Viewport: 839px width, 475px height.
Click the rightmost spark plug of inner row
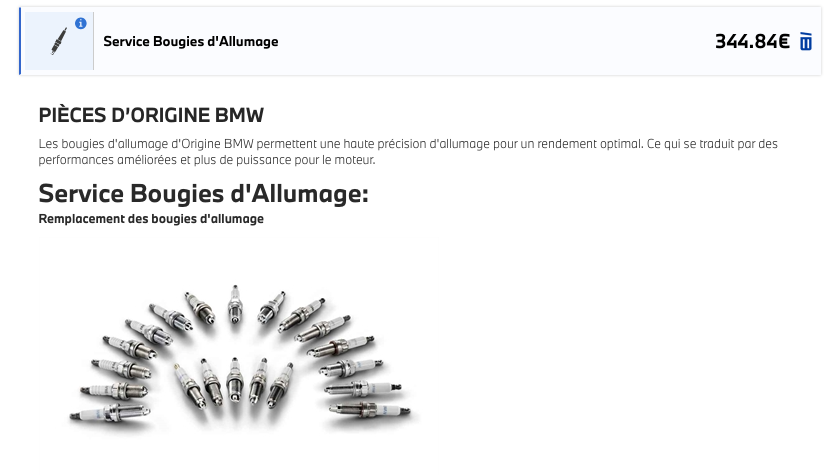pos(280,385)
